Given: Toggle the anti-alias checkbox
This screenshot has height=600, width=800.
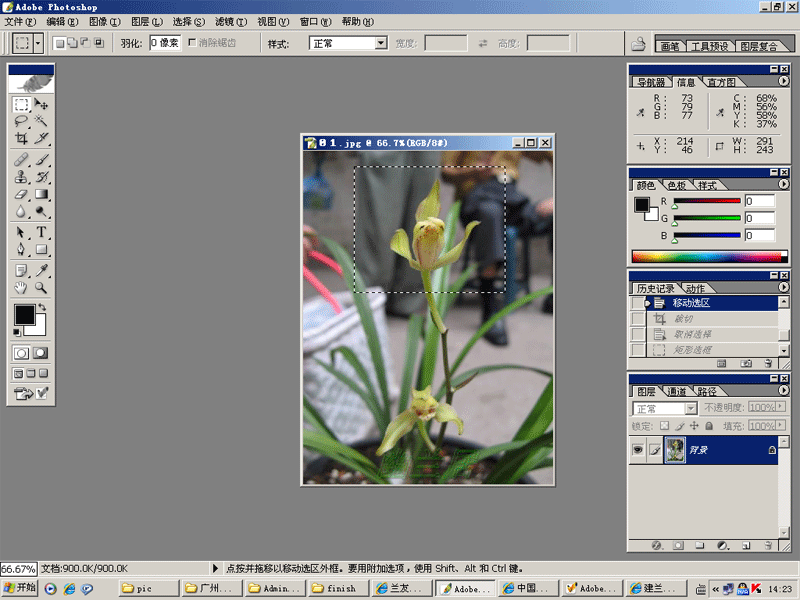Looking at the screenshot, I should coord(192,42).
